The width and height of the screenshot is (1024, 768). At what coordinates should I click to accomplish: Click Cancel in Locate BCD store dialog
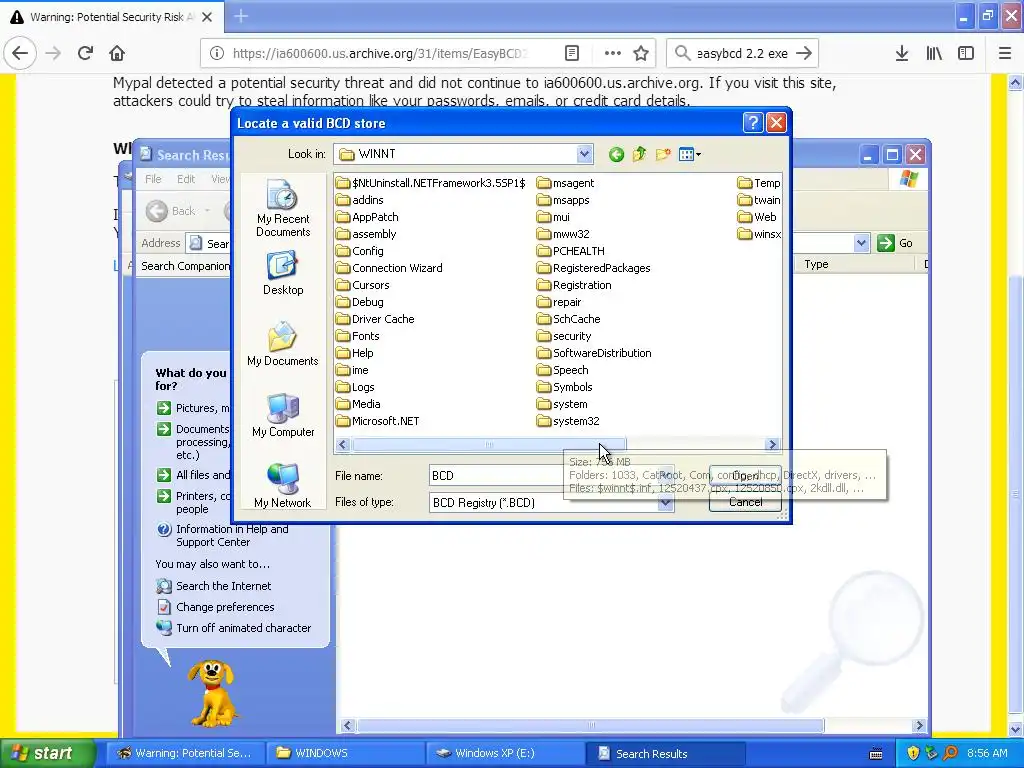[745, 502]
